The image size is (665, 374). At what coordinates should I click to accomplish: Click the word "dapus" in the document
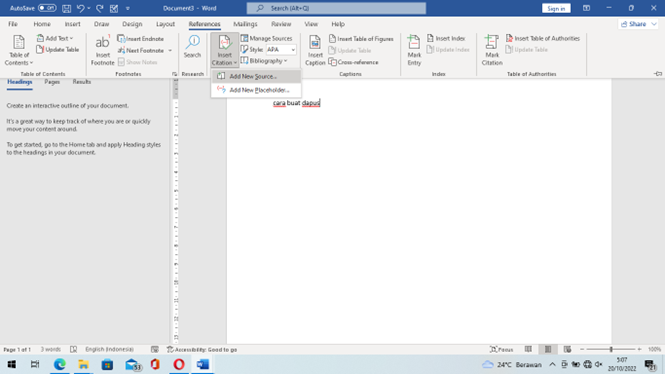tap(311, 103)
